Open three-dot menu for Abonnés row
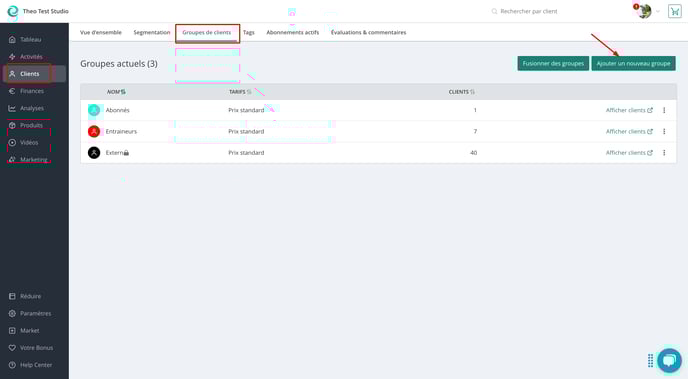 664,110
